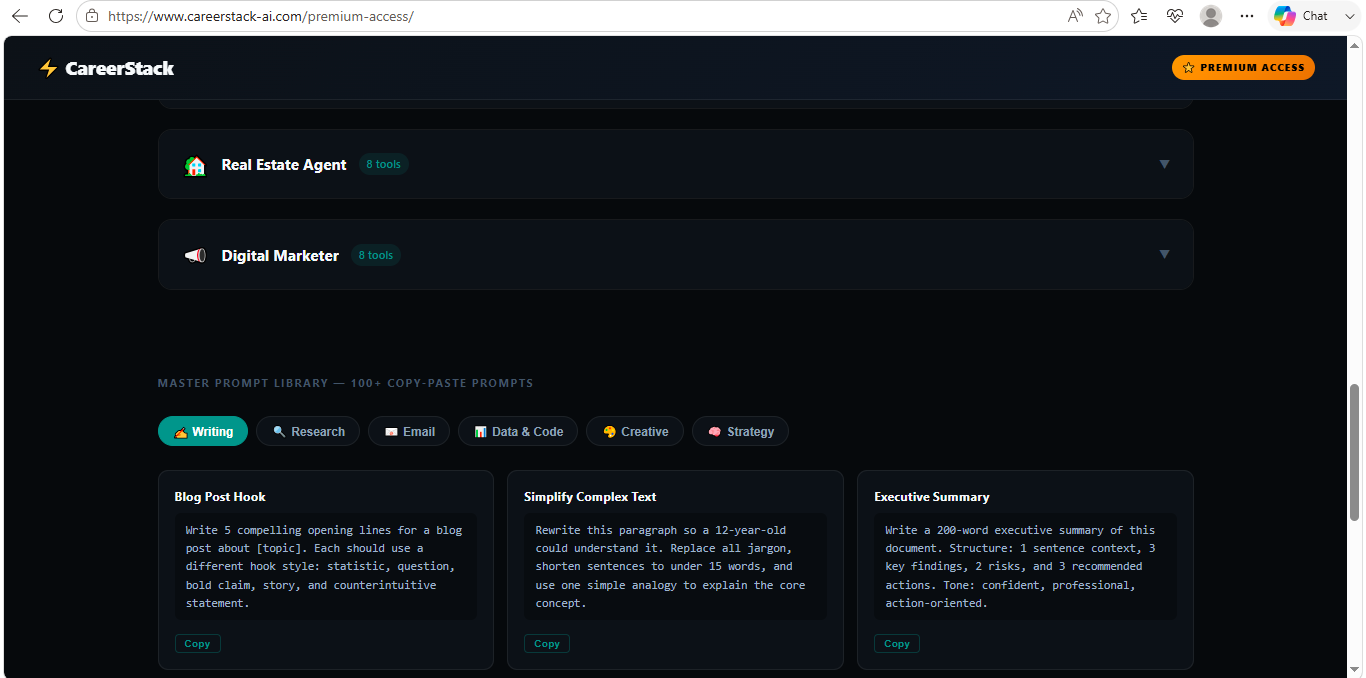Open the Favorites list icon
The width and height of the screenshot is (1366, 678).
point(1139,16)
